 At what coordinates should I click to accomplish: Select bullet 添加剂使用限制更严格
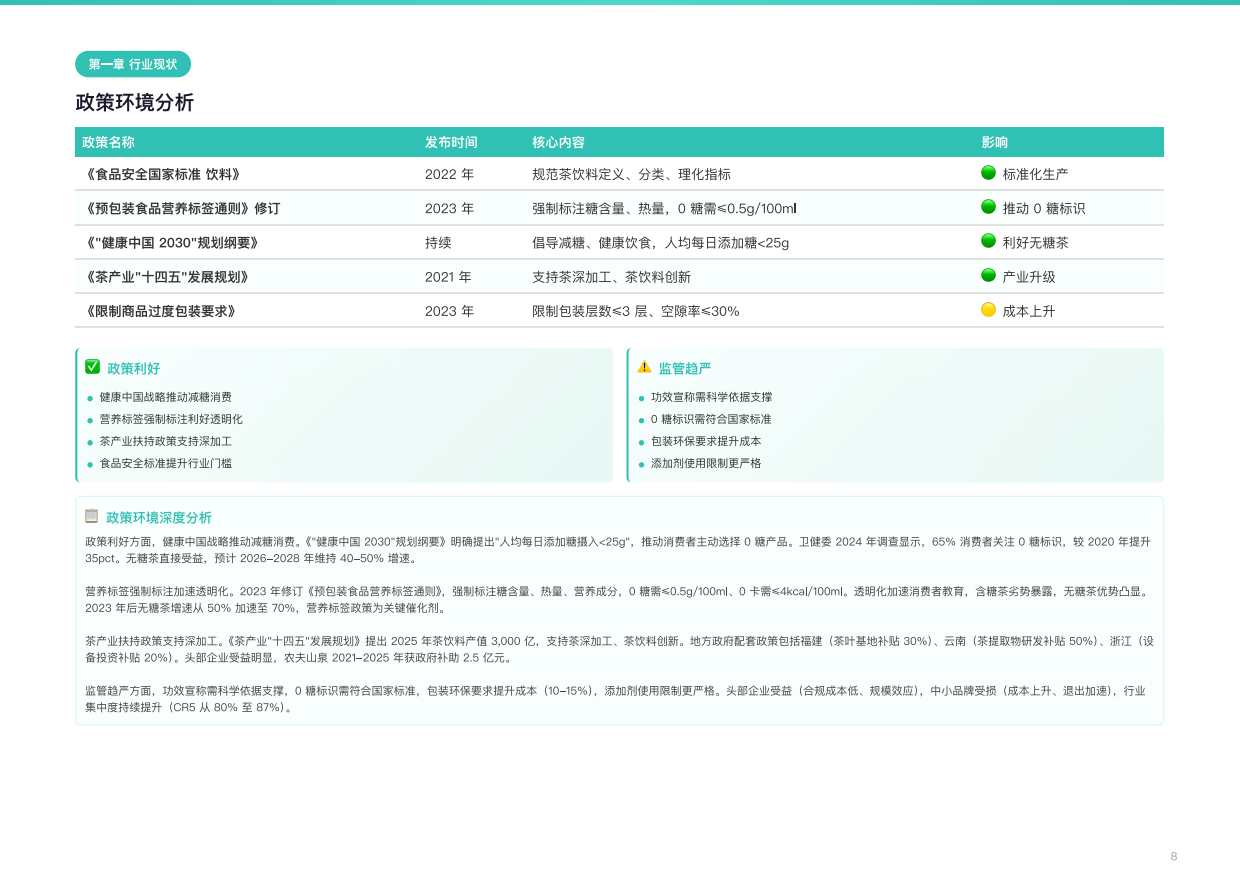[x=706, y=463]
